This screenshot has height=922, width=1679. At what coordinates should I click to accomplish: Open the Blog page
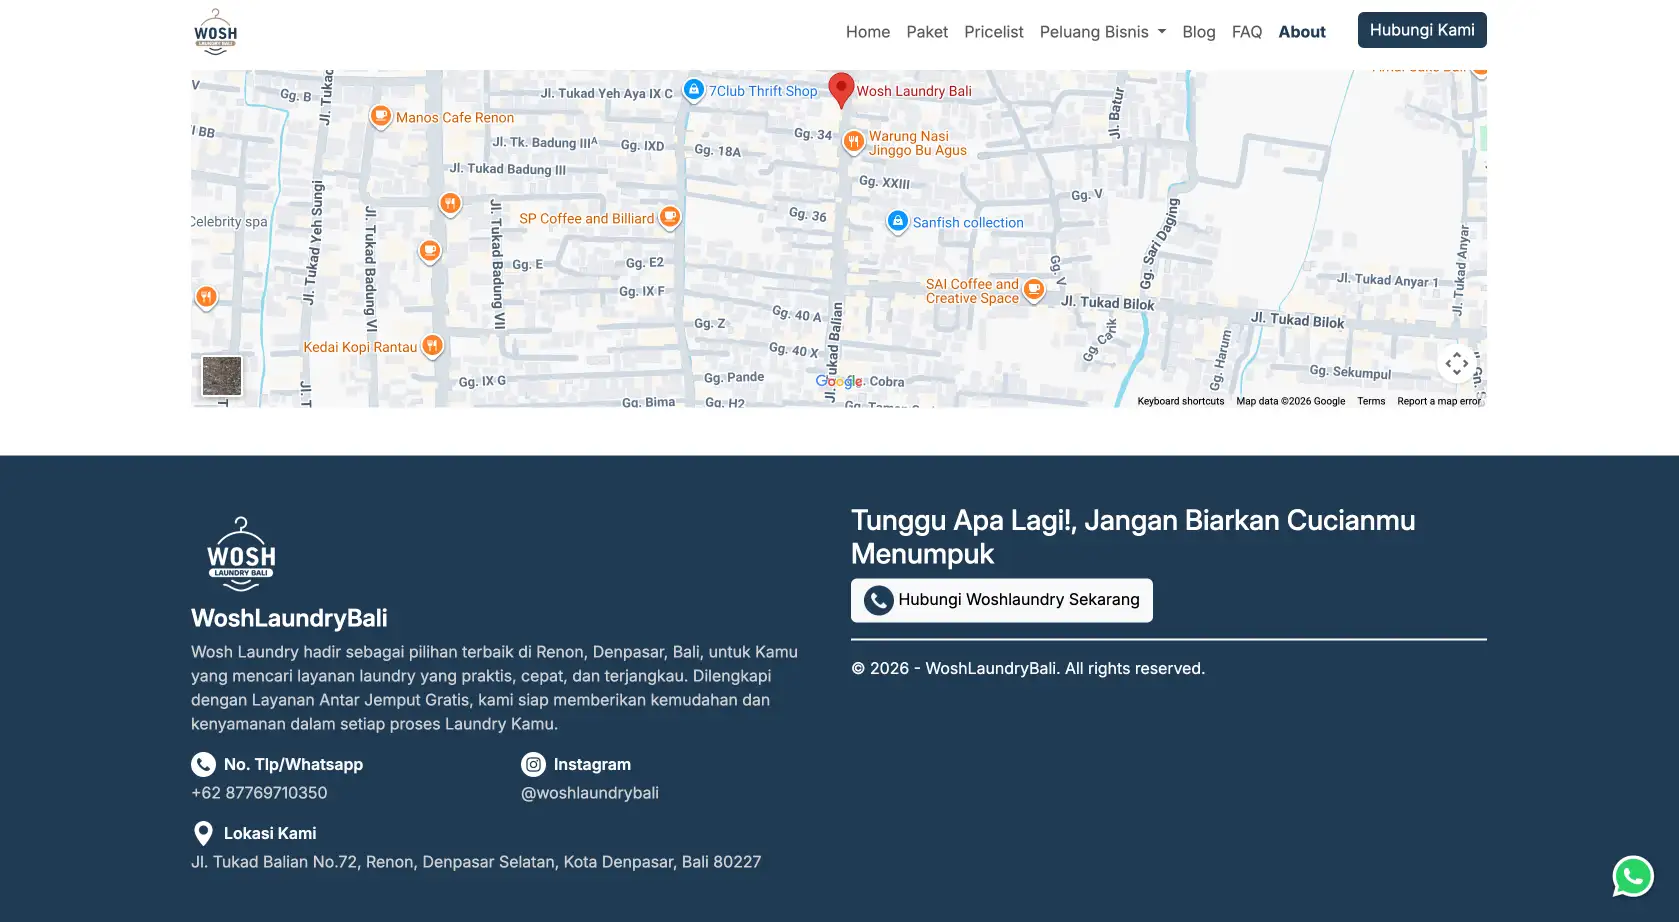point(1199,32)
